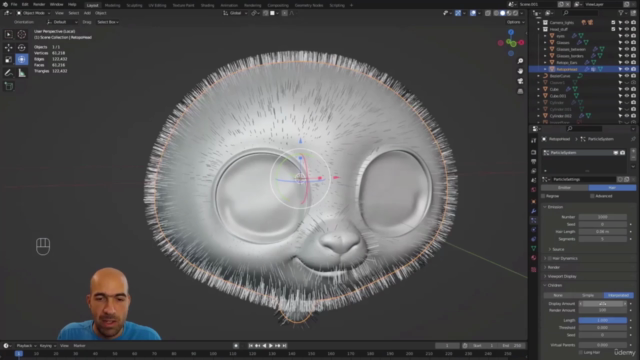Click the Display Amount slider field
Image resolution: width=640 pixels, height=360 pixels.
tap(602, 304)
